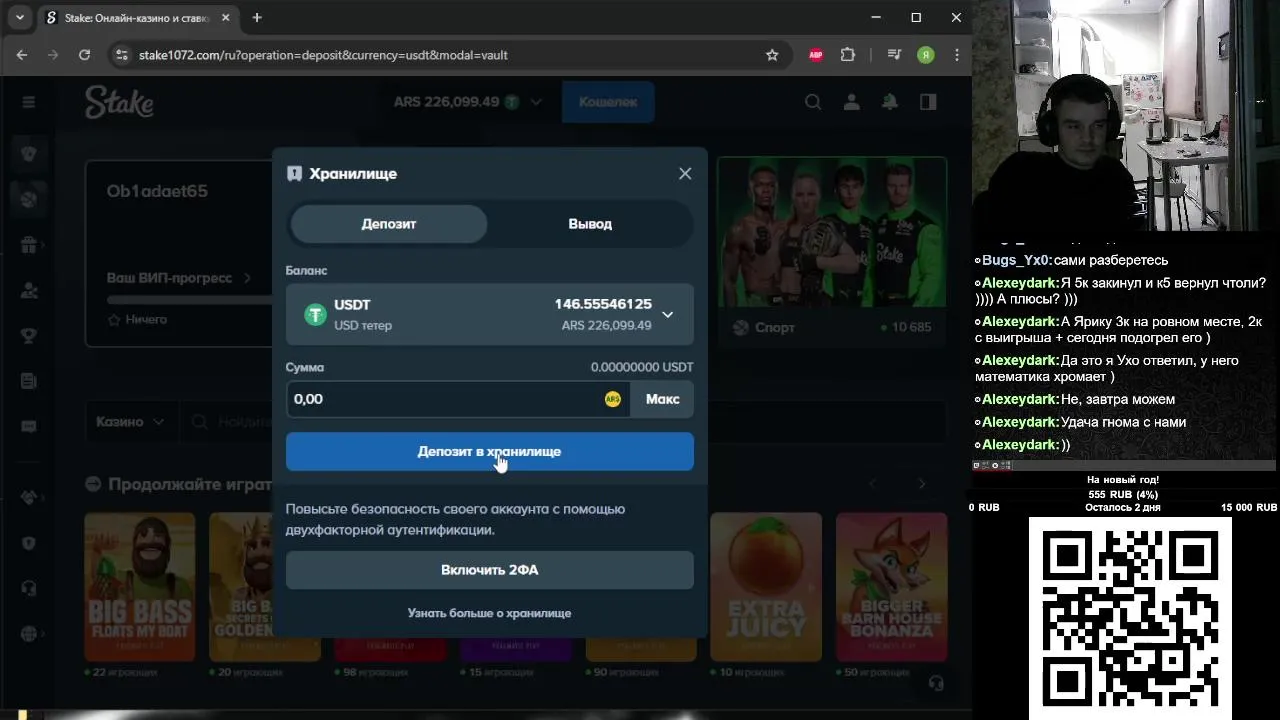Click the Макс button

pyautogui.click(x=662, y=399)
